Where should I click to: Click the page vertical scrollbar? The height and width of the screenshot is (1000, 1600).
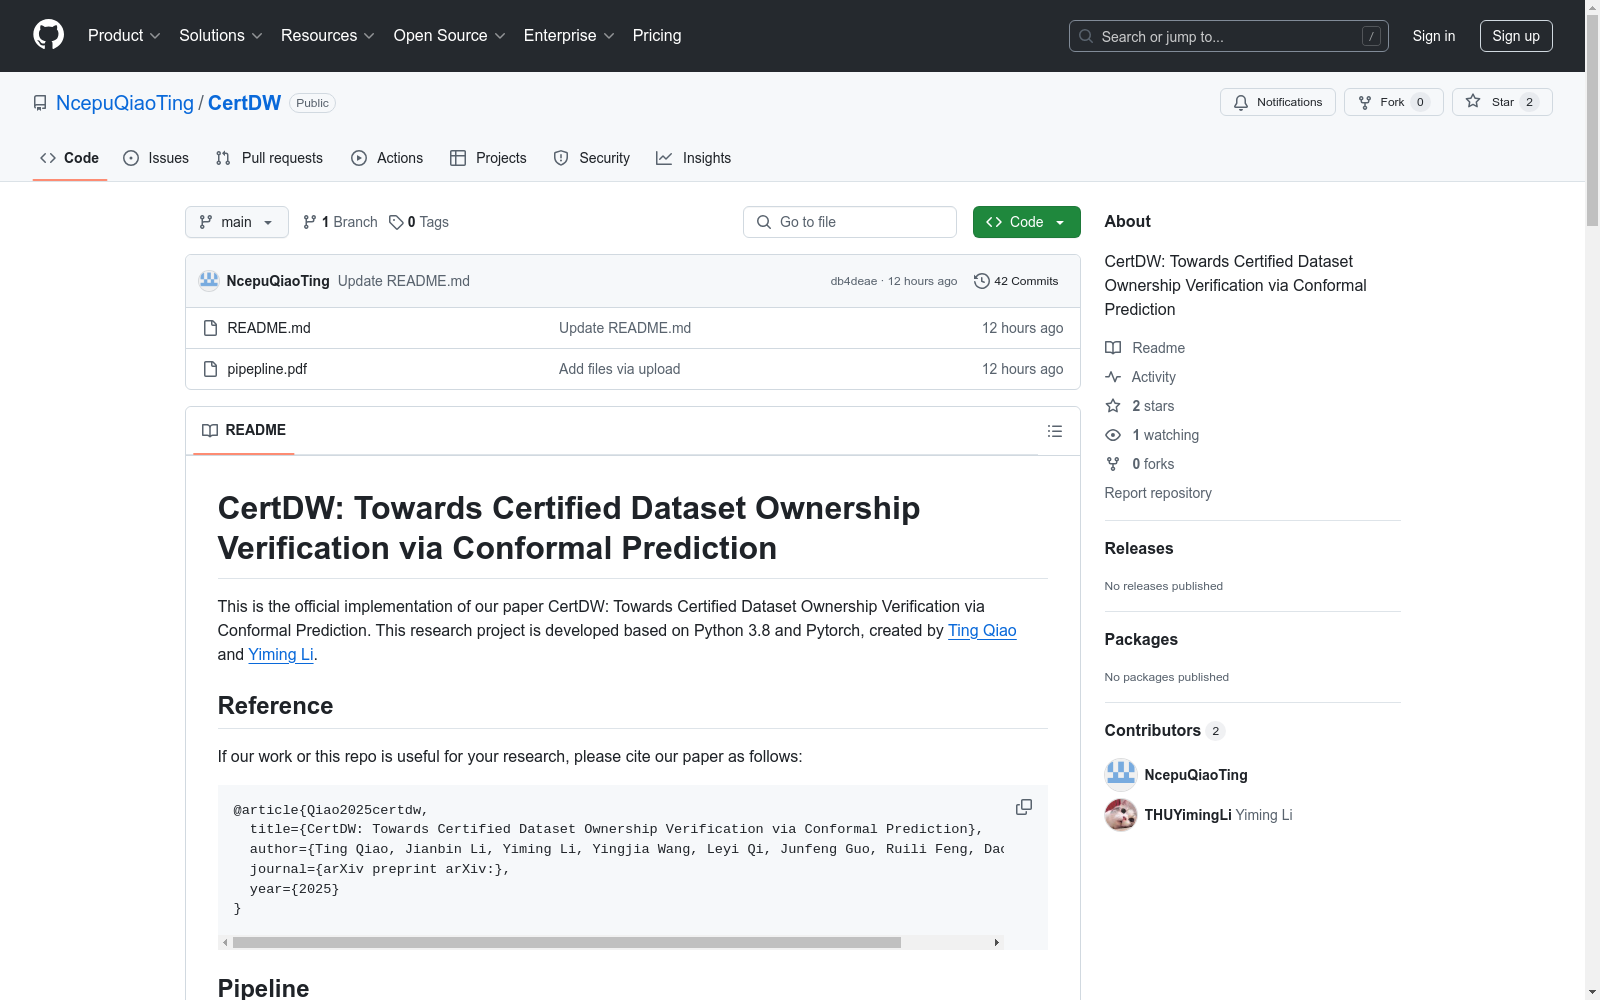click(1592, 120)
